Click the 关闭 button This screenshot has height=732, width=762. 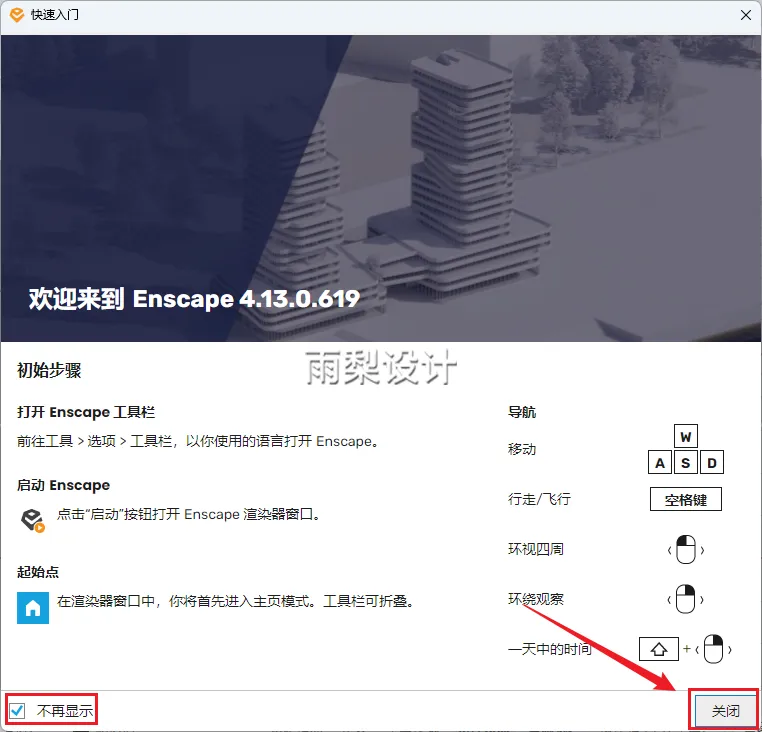tap(725, 711)
